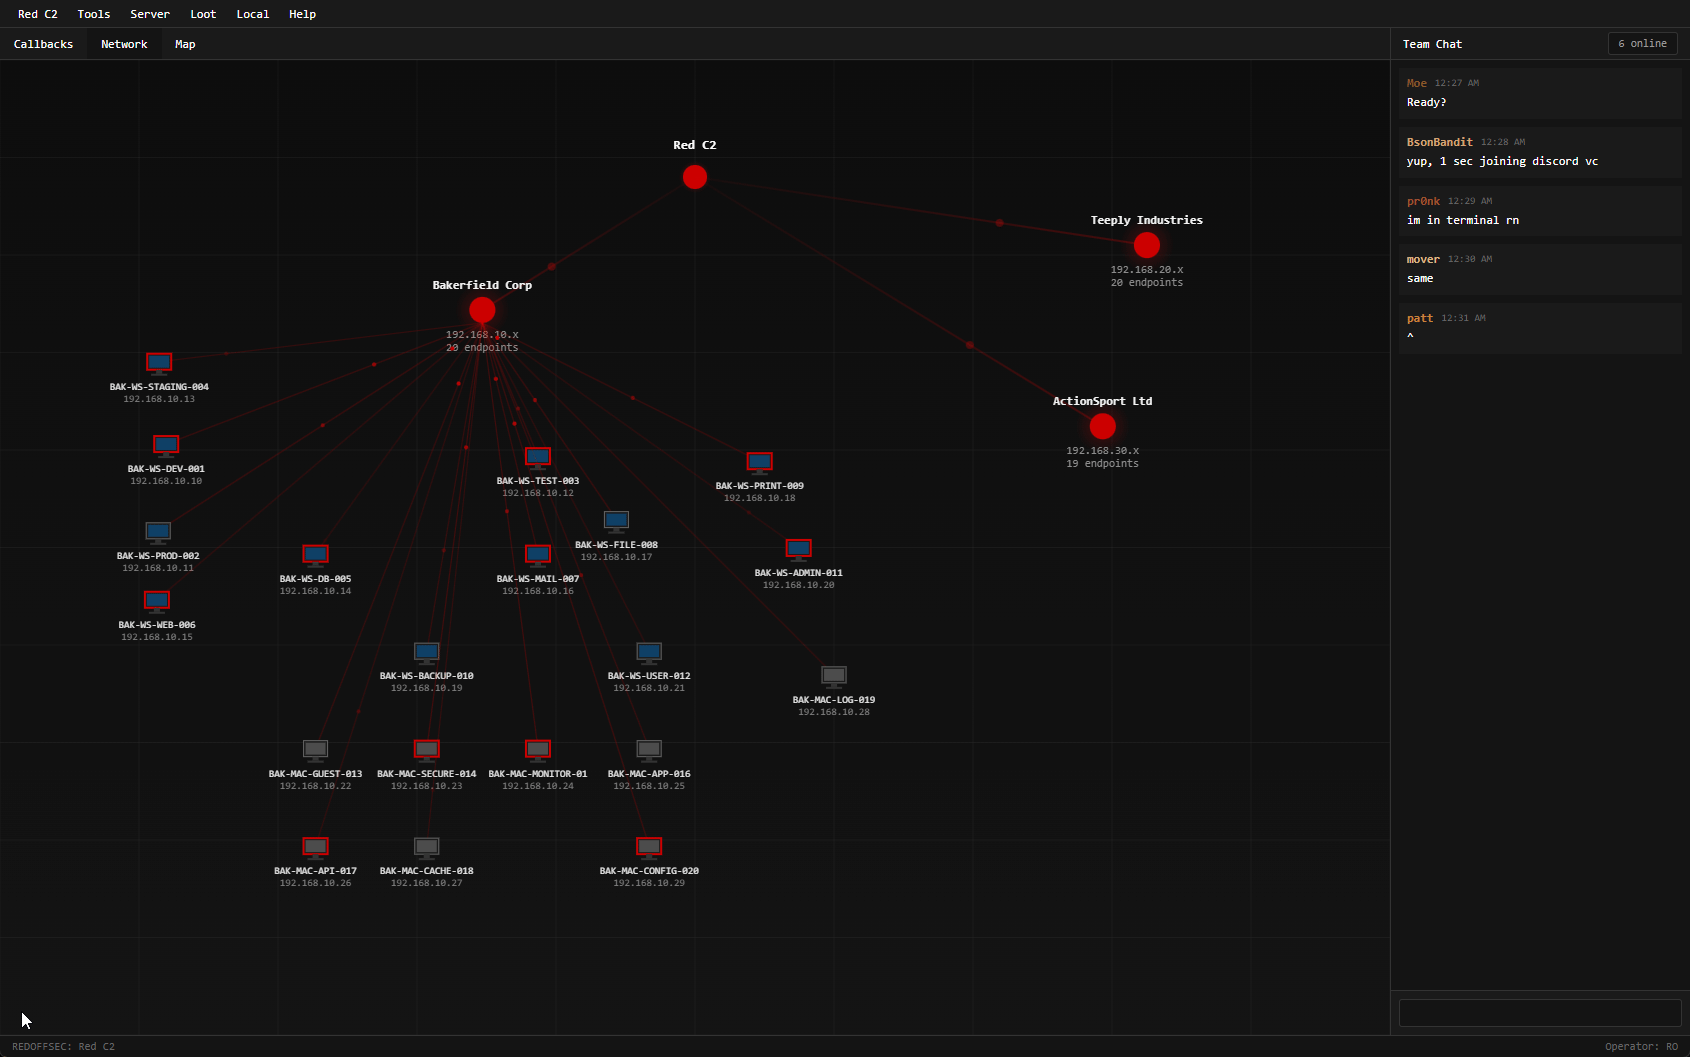Select host BAK-MAC-CONFIG-020 computer icon

click(x=649, y=847)
